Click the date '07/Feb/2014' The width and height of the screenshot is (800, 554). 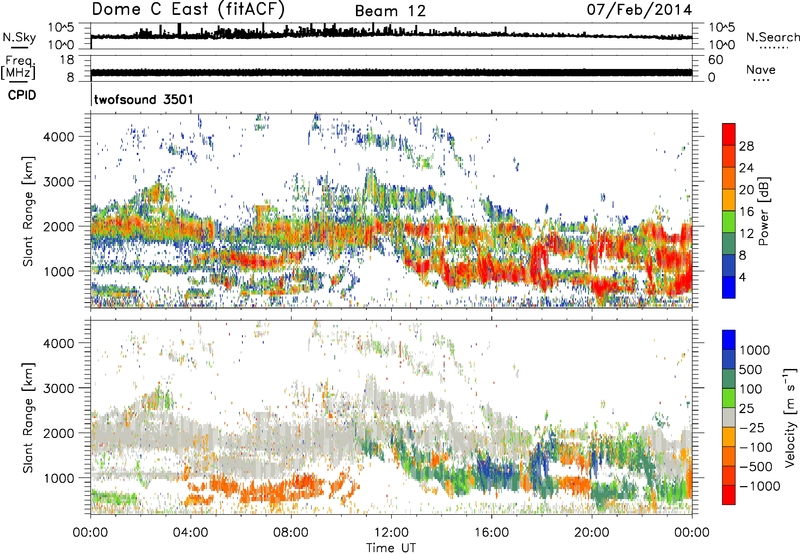639,10
